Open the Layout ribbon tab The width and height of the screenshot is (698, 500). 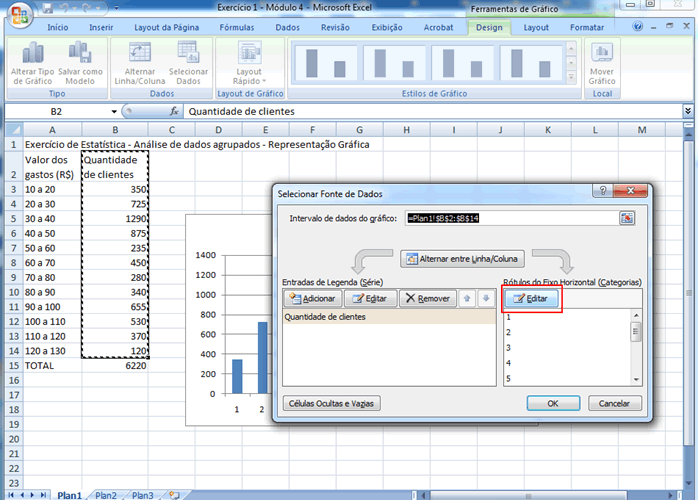pyautogui.click(x=536, y=28)
